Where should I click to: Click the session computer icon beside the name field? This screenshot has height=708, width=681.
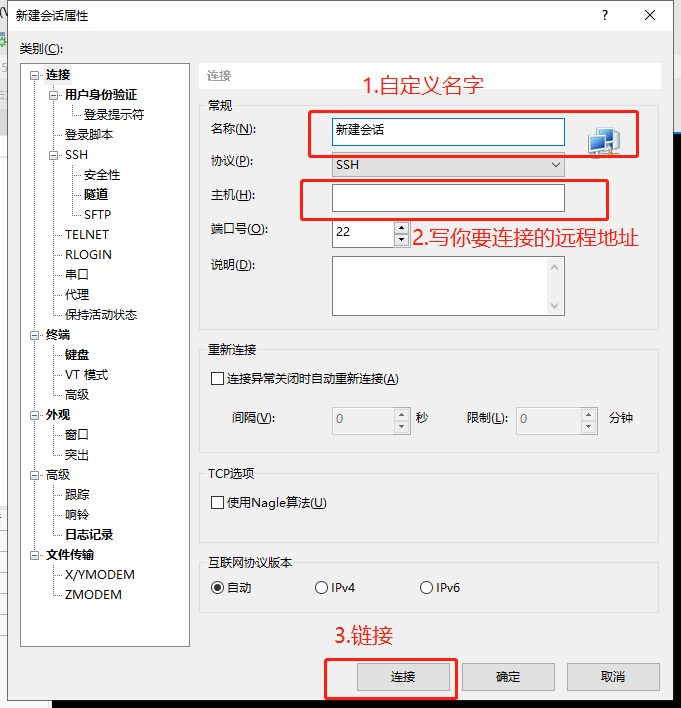click(x=604, y=142)
